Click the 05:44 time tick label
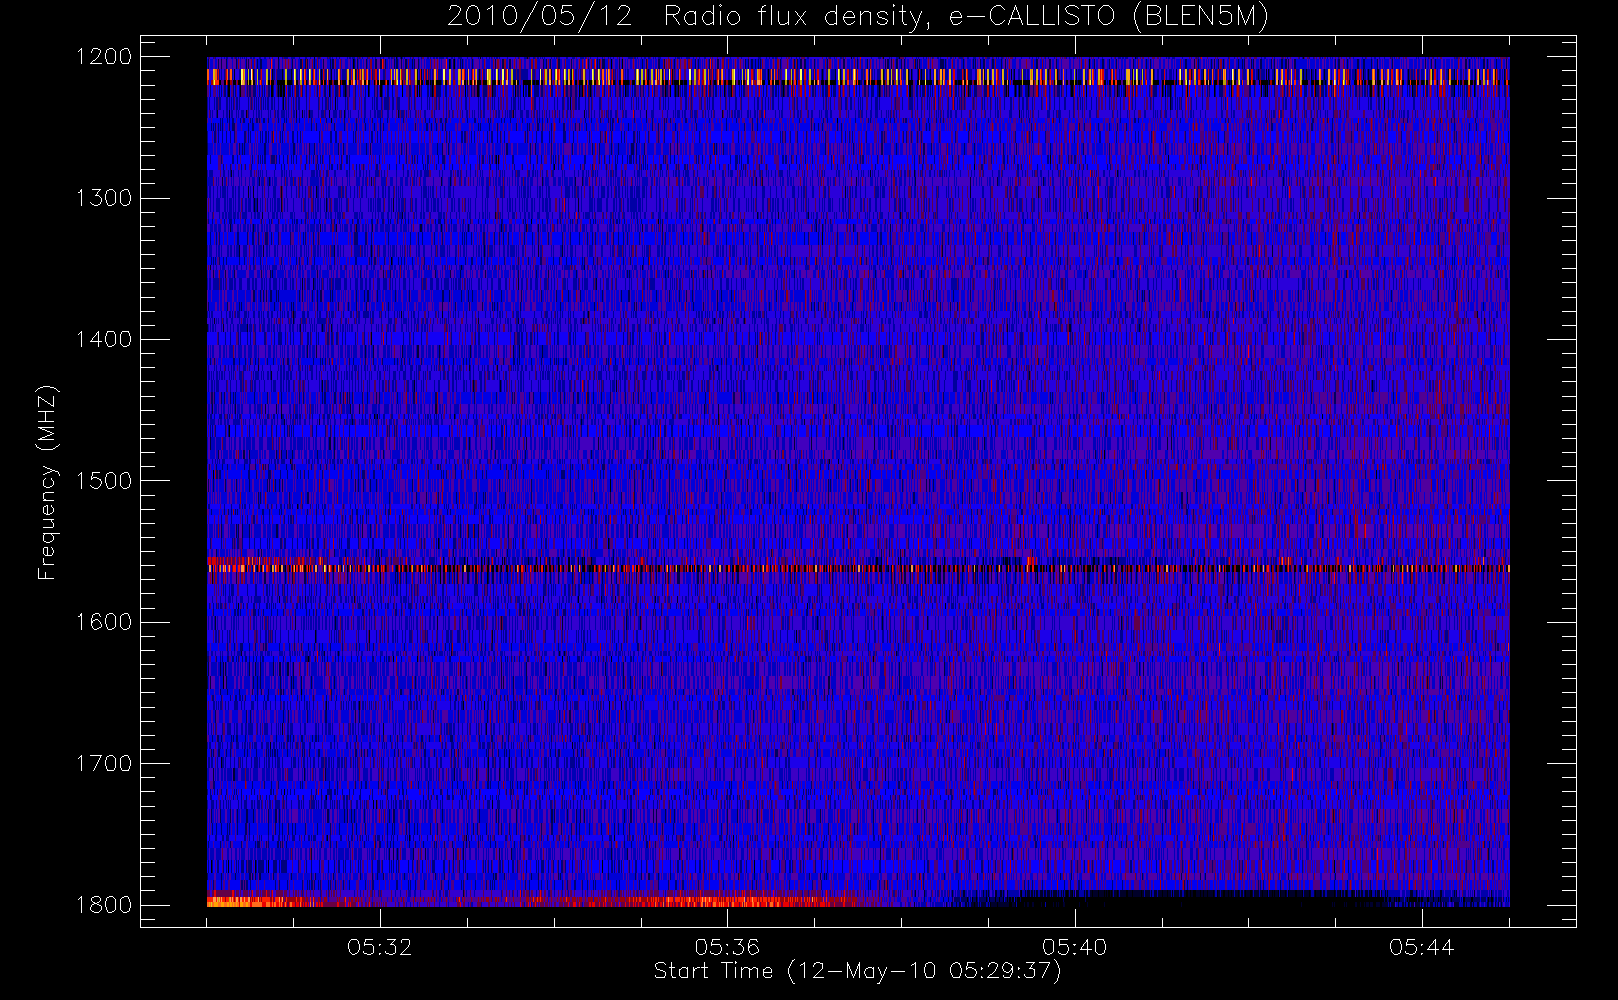The width and height of the screenshot is (1618, 1000). coord(1422,947)
